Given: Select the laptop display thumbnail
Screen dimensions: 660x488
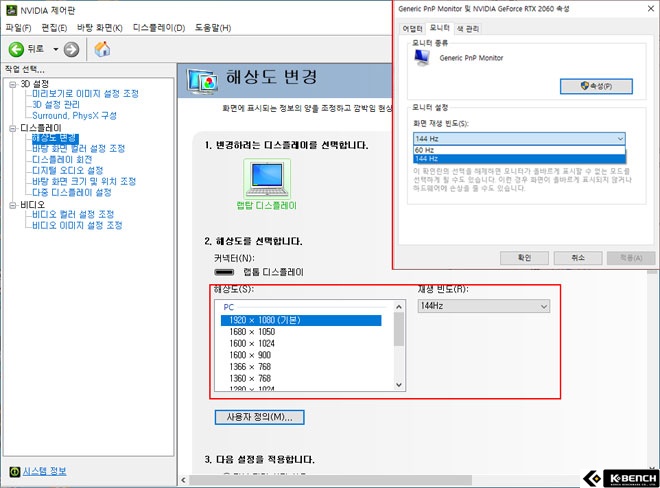Looking at the screenshot, I should [x=267, y=180].
